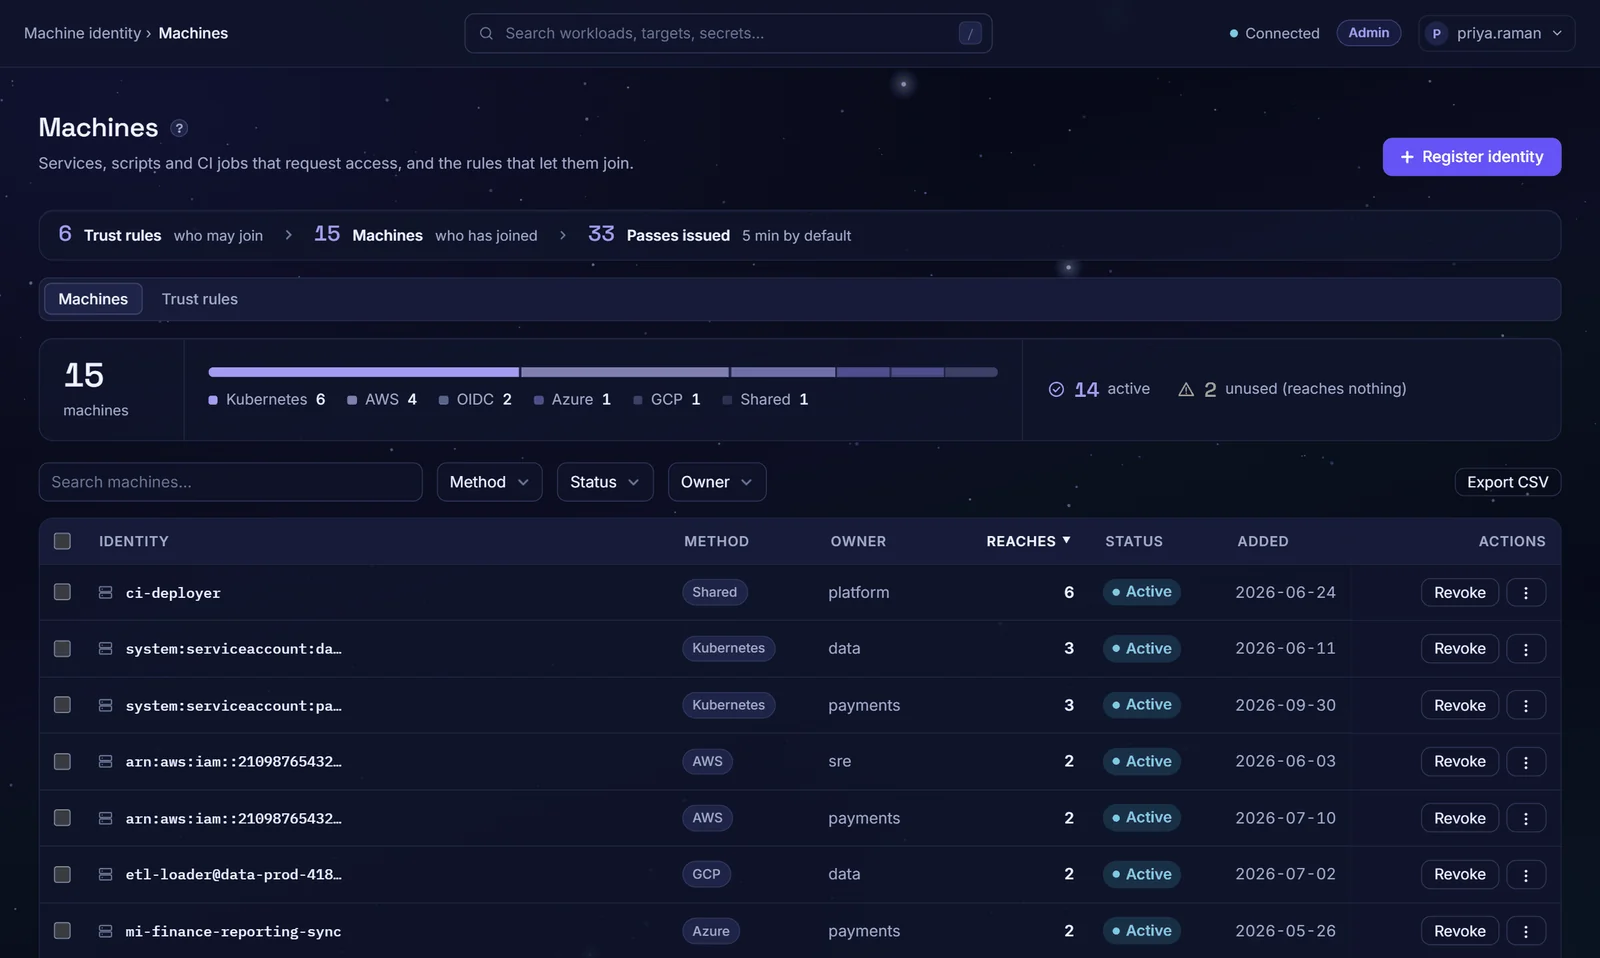Focus the global search workloads field
The width and height of the screenshot is (1600, 958).
[x=728, y=33]
